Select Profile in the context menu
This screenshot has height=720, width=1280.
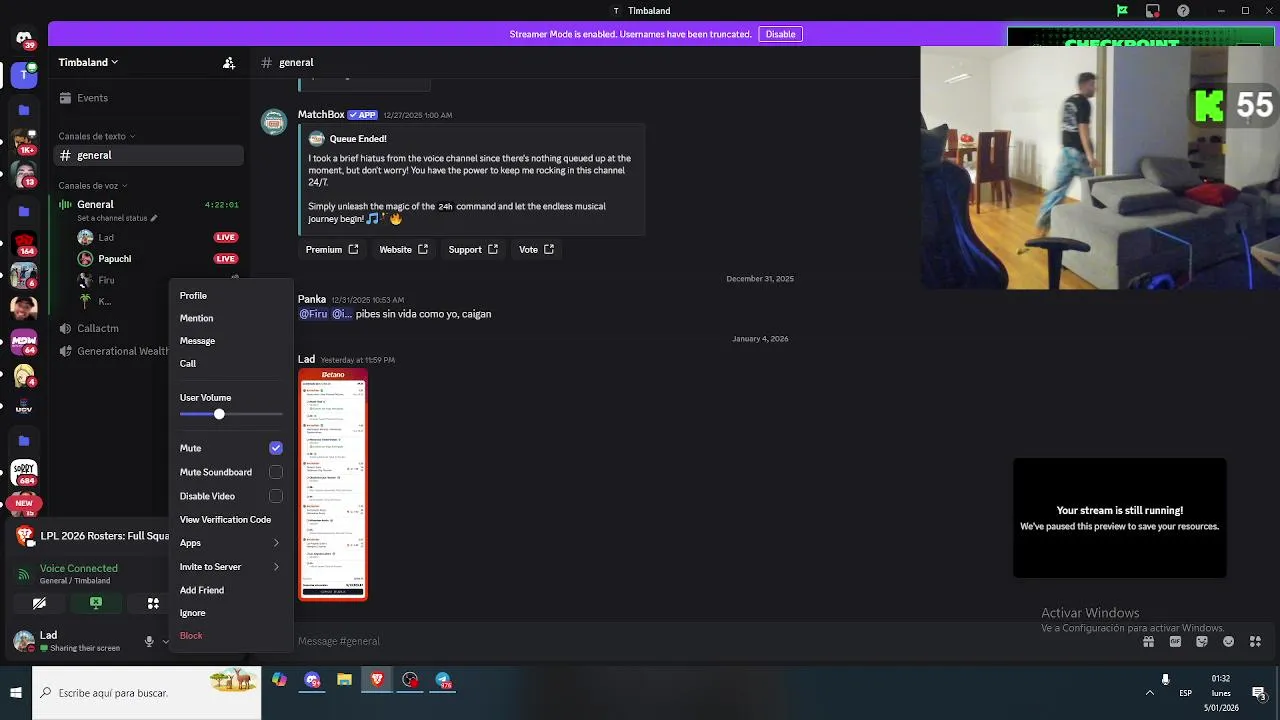coord(230,296)
